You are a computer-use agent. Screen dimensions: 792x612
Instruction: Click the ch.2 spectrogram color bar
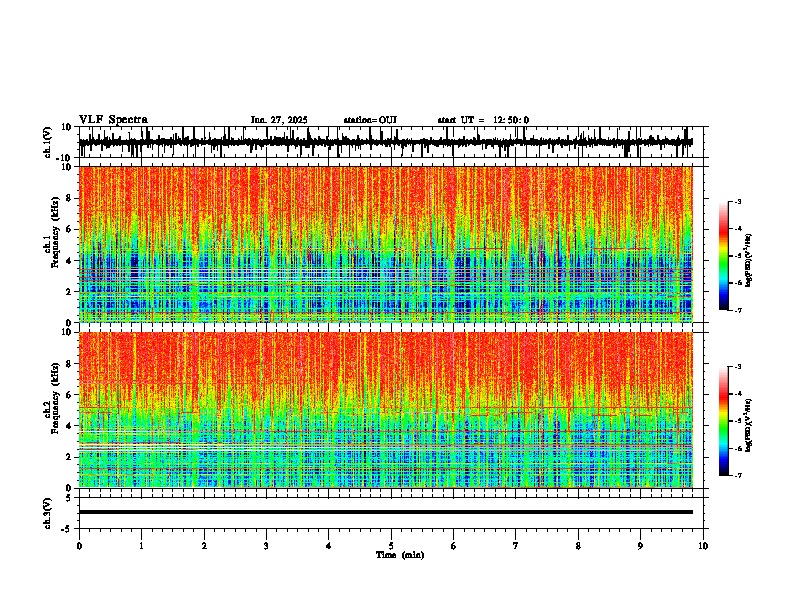click(x=724, y=421)
